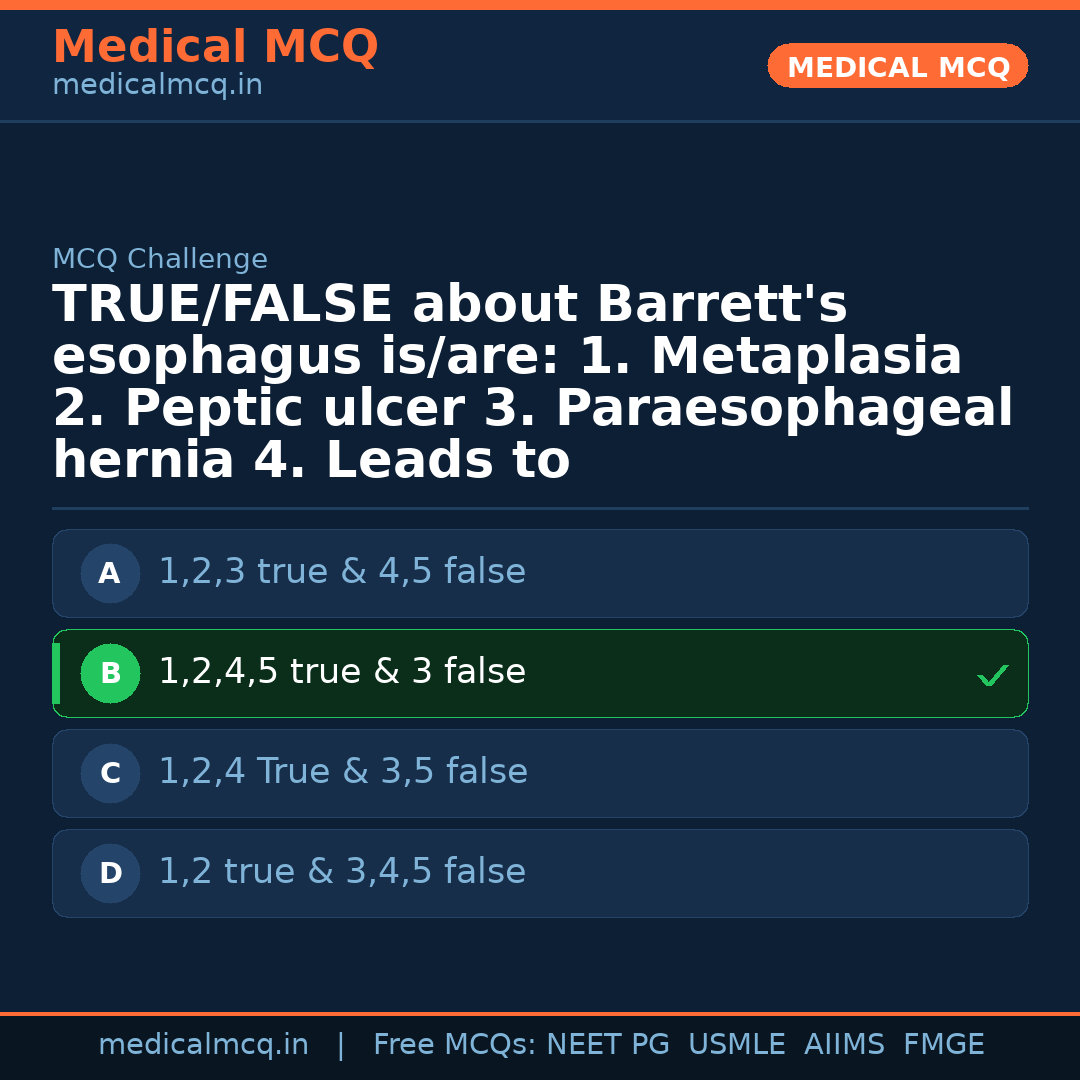Click USMLE in the footer
Image resolution: width=1080 pixels, height=1080 pixels.
737,1045
